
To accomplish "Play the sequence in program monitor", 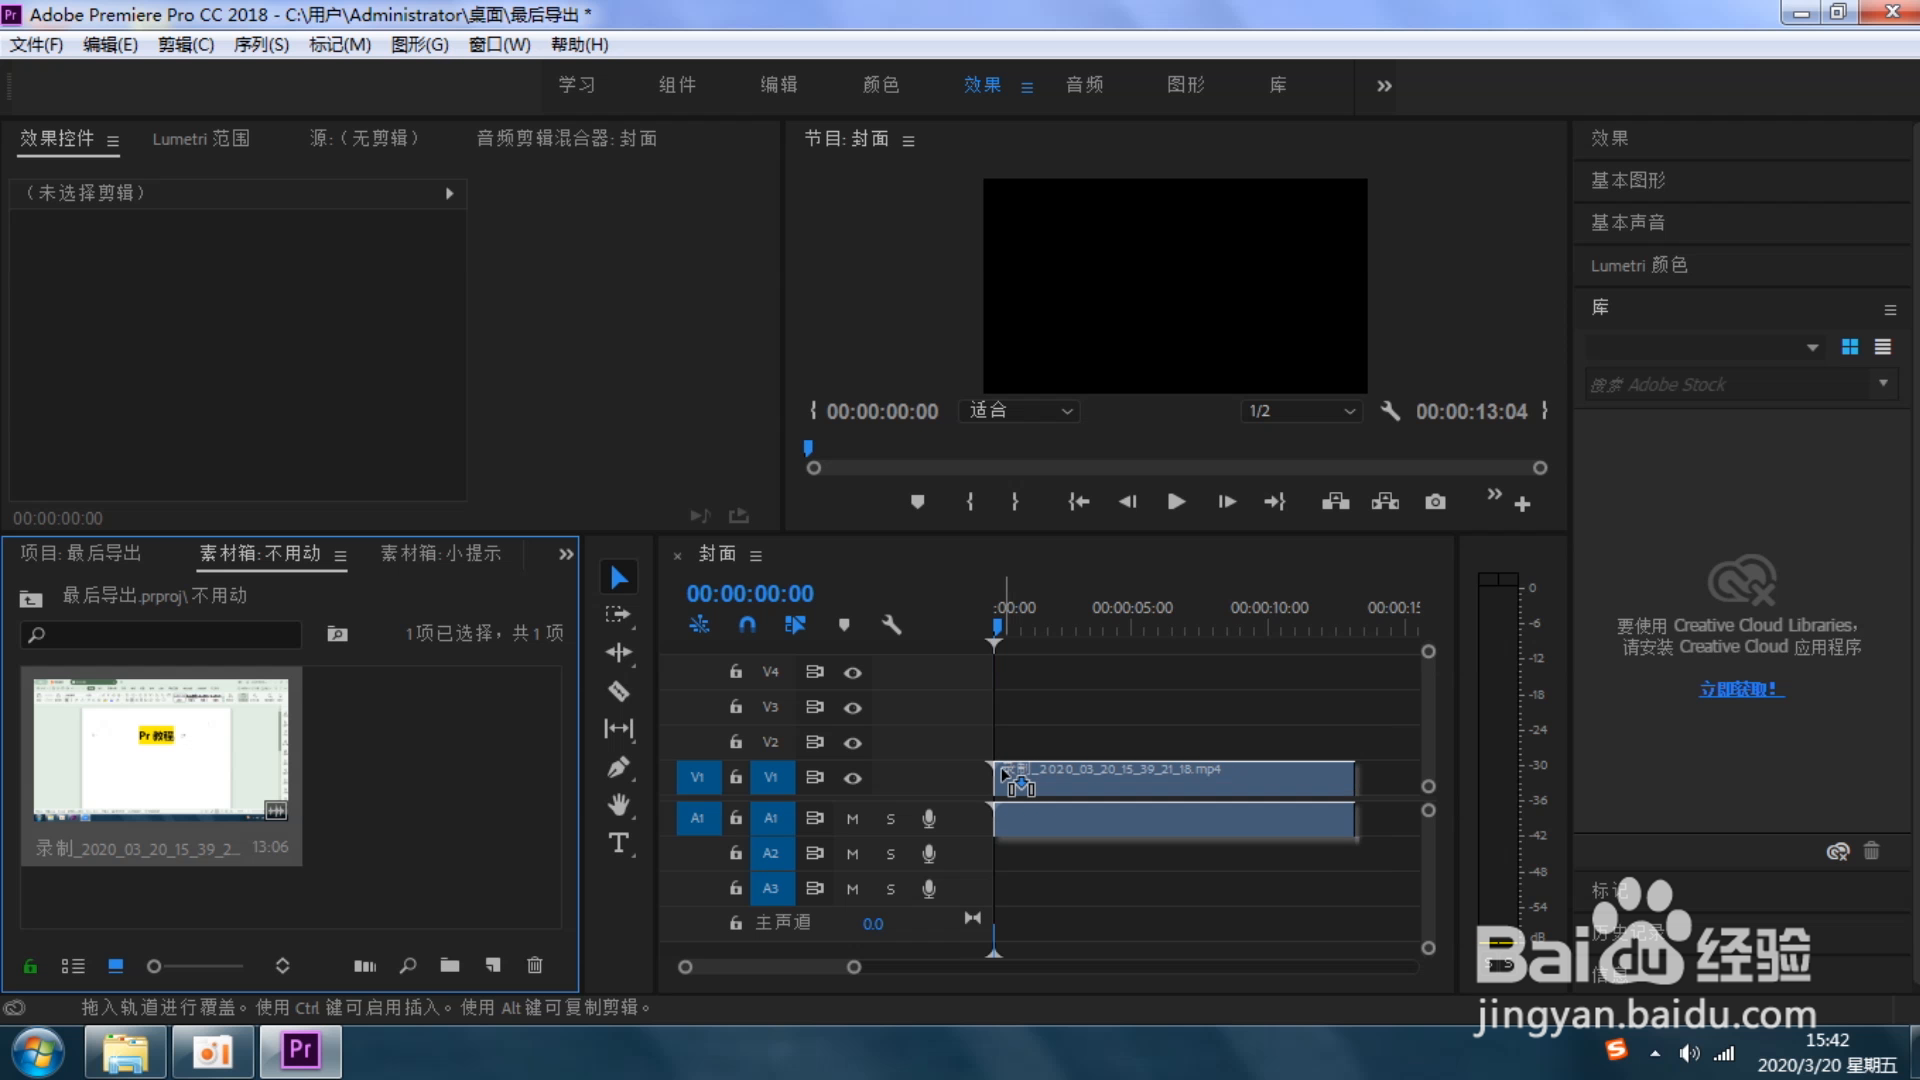I will (1176, 502).
